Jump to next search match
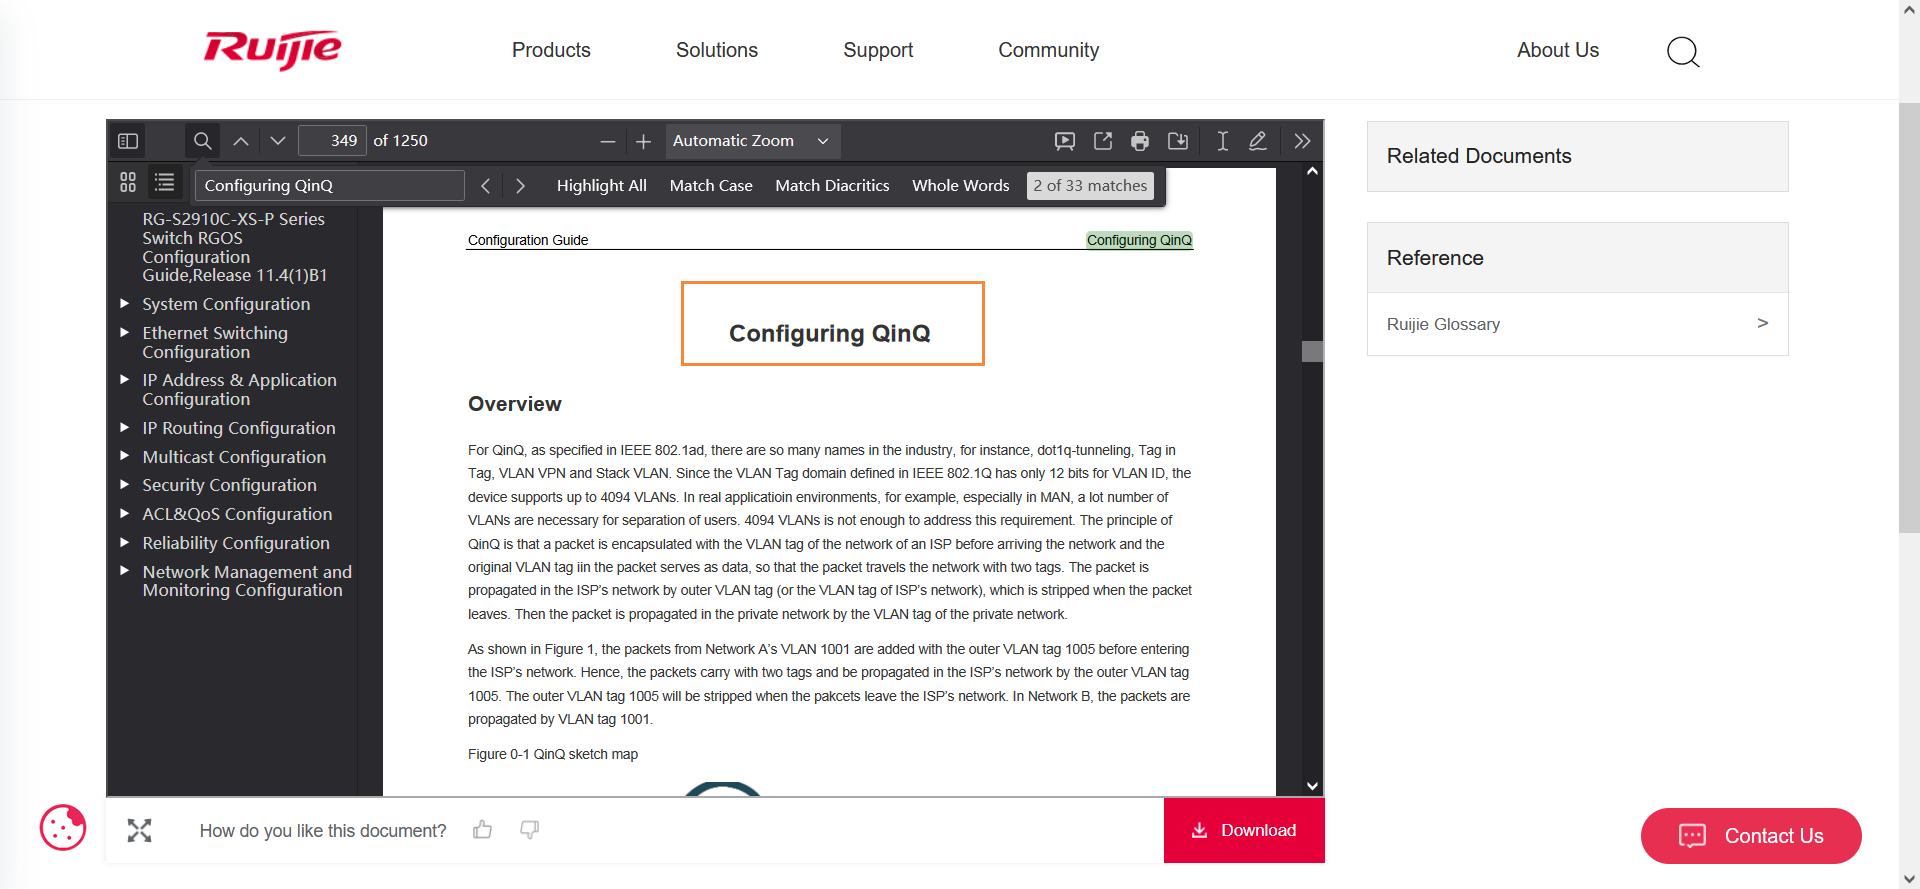Screen dimensions: 1920x889 520,186
